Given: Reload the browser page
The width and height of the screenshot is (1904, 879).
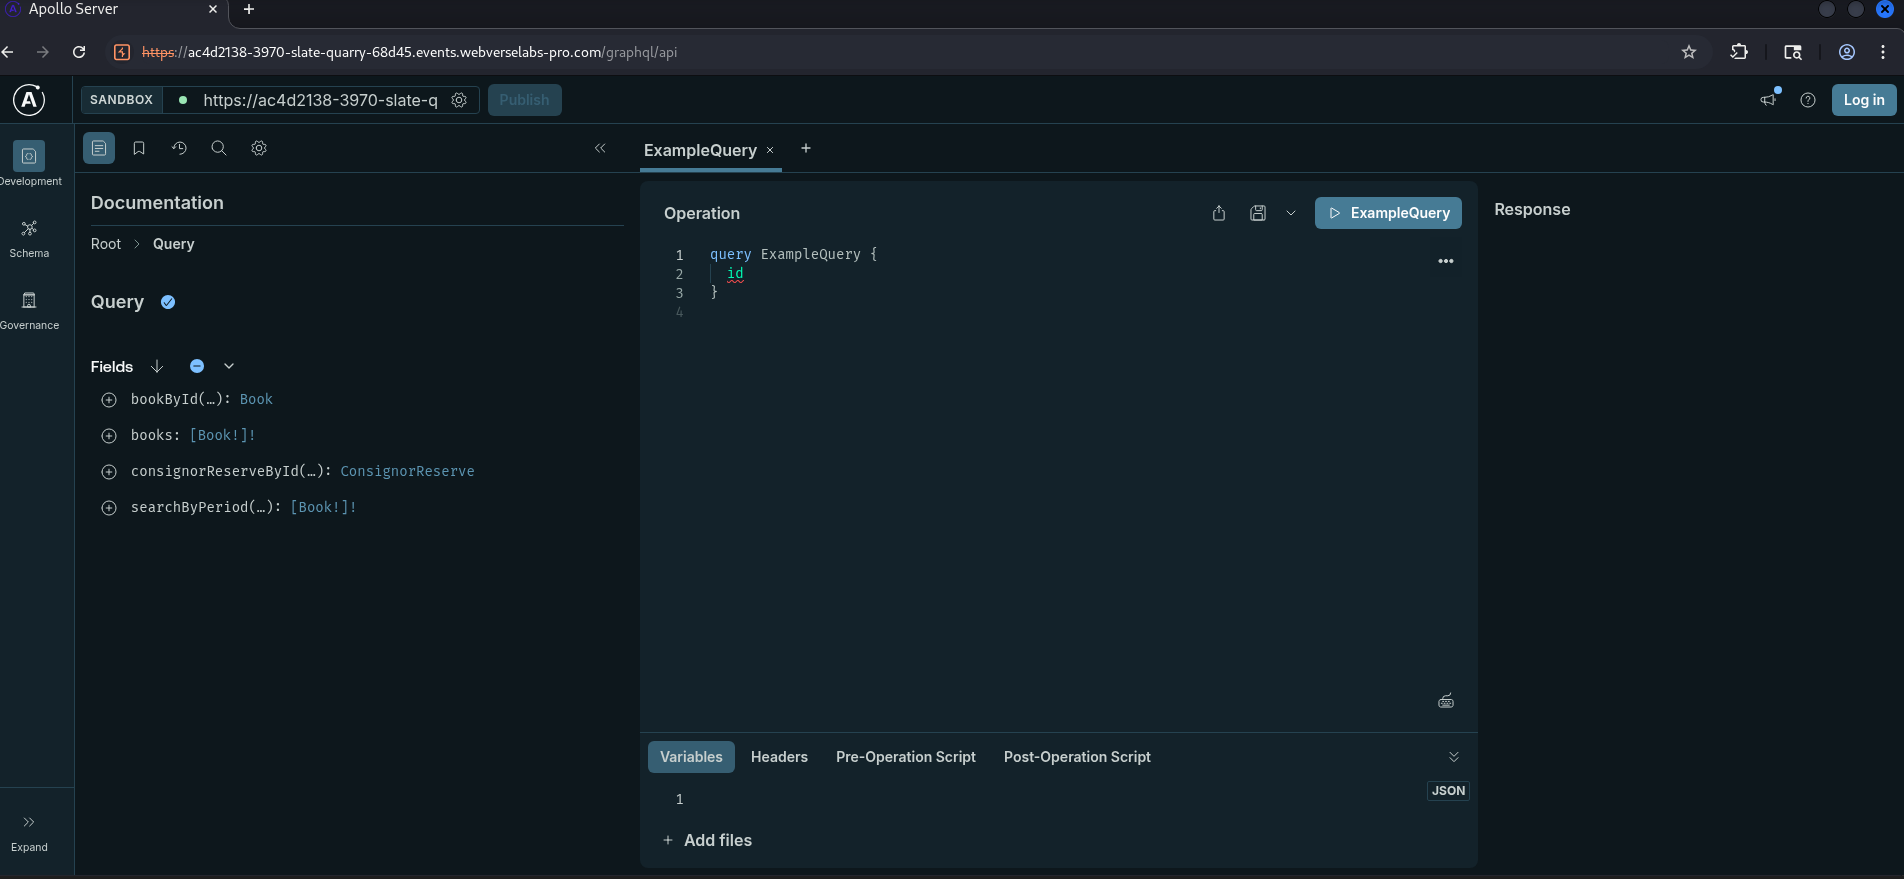Looking at the screenshot, I should (79, 52).
